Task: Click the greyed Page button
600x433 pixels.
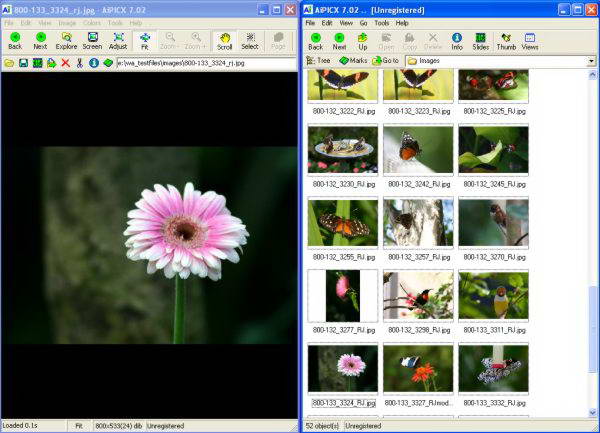Action: pos(278,41)
